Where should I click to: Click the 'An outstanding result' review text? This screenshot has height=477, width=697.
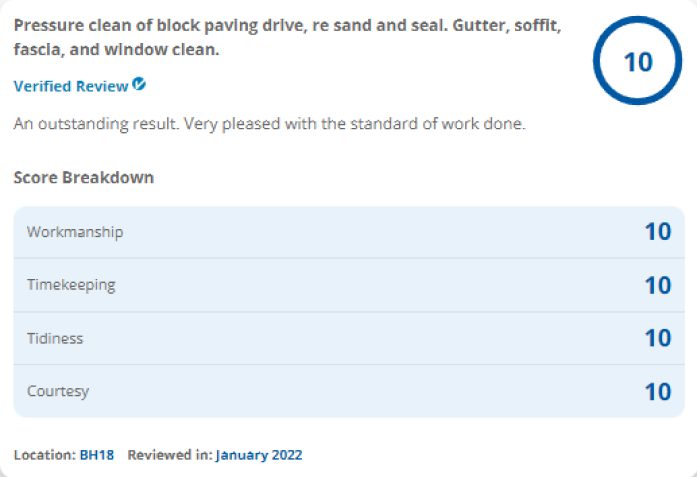(x=269, y=124)
